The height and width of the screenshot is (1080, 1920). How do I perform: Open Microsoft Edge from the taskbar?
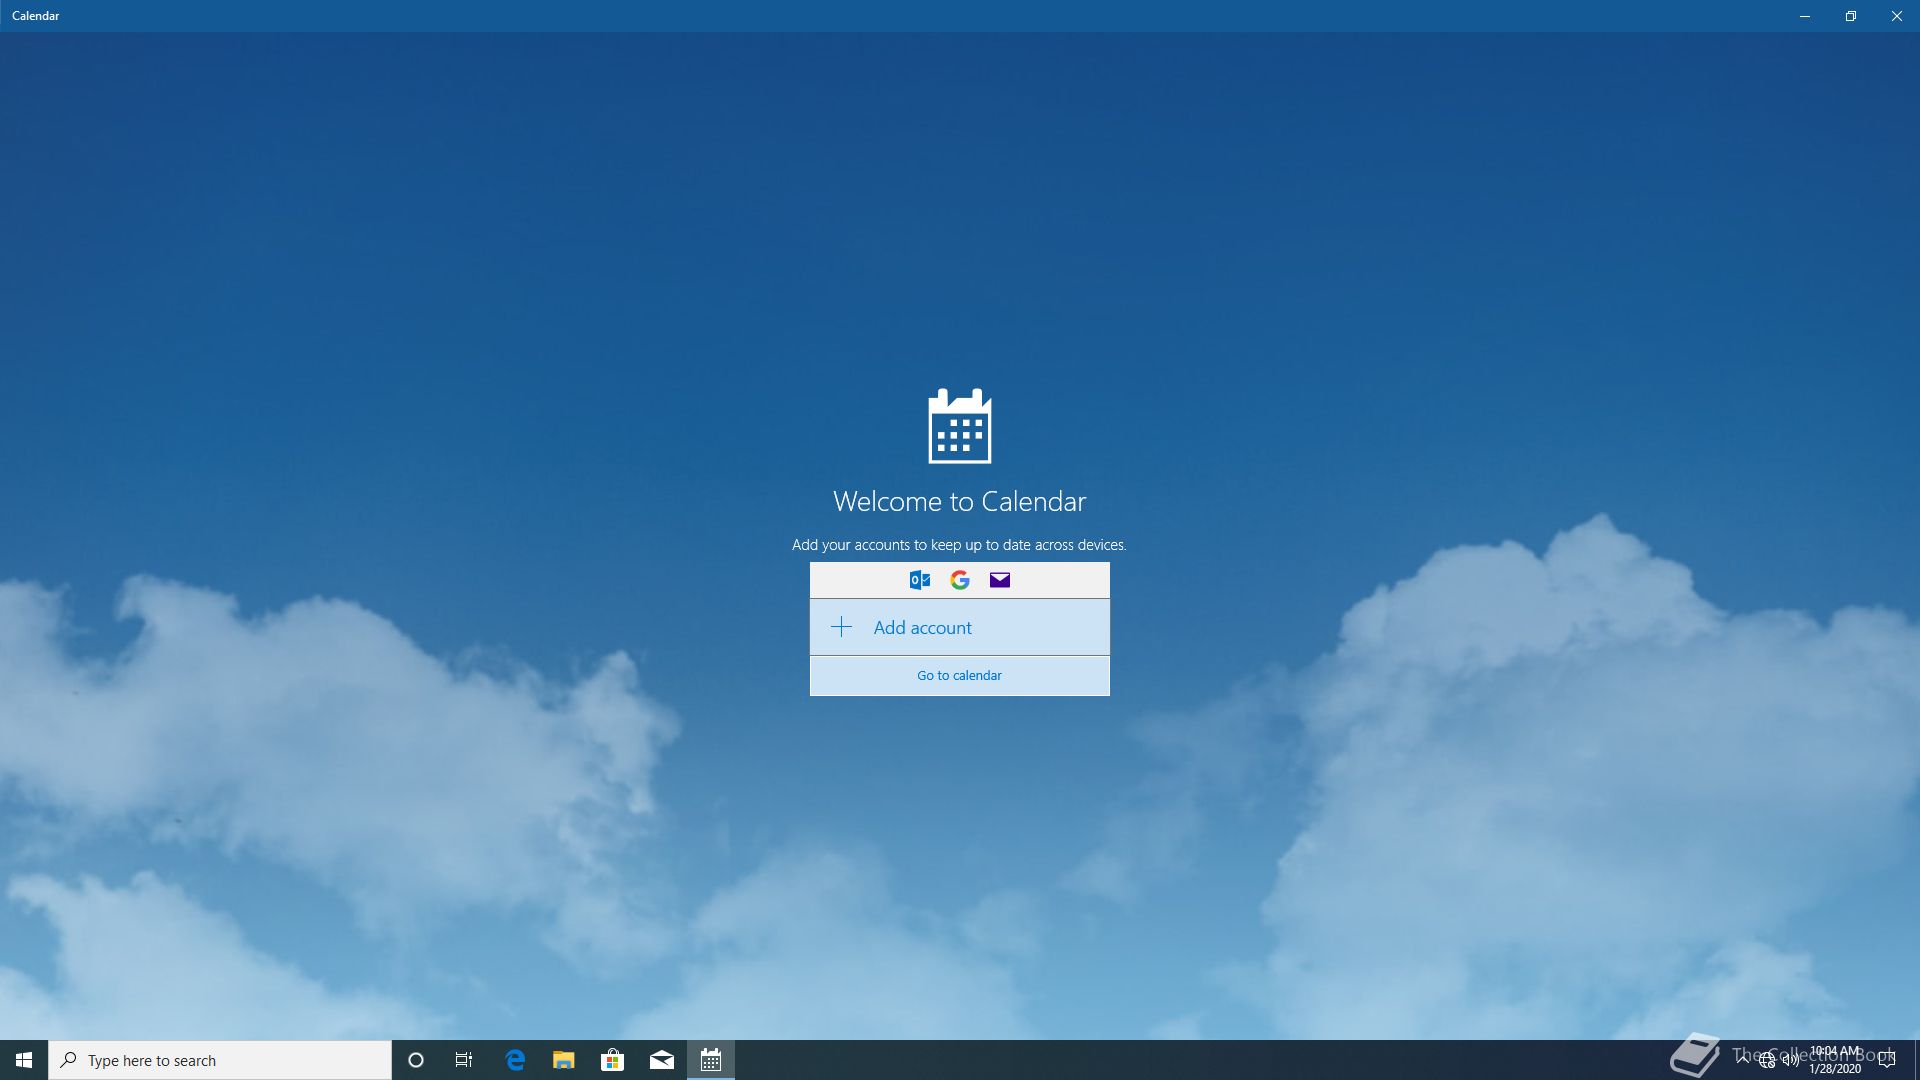[515, 1060]
